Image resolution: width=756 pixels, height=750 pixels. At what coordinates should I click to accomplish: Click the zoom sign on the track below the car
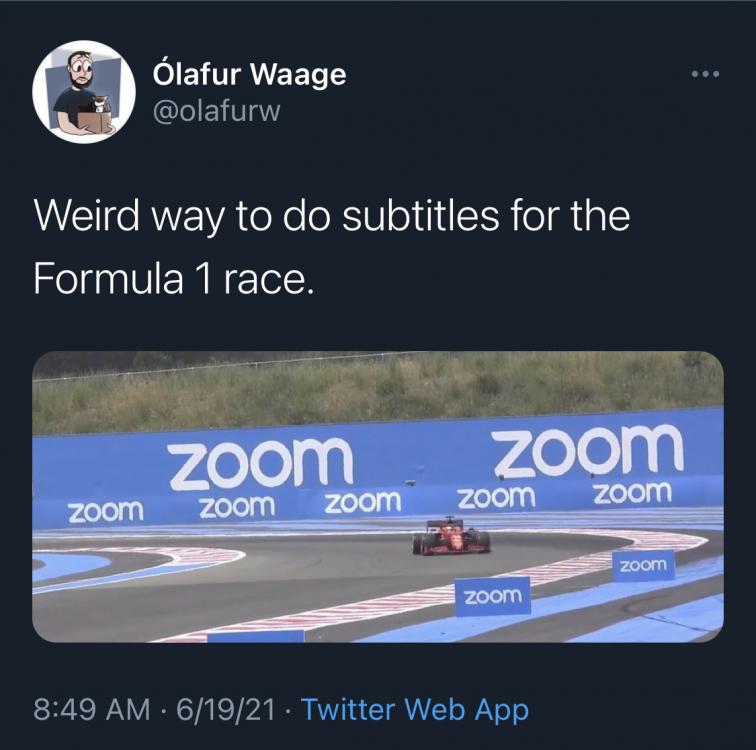point(492,596)
